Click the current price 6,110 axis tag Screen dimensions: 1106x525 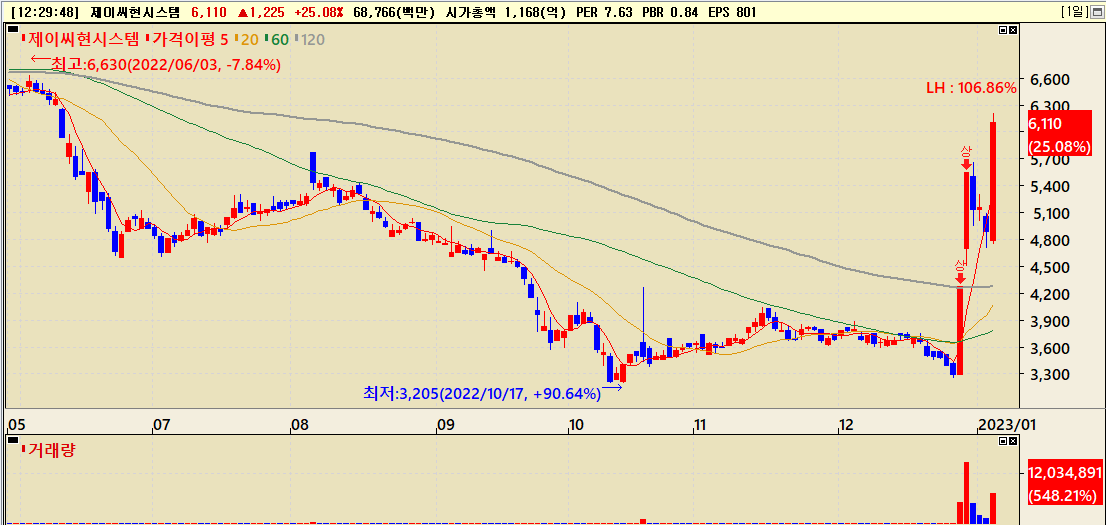[x=1045, y=124]
